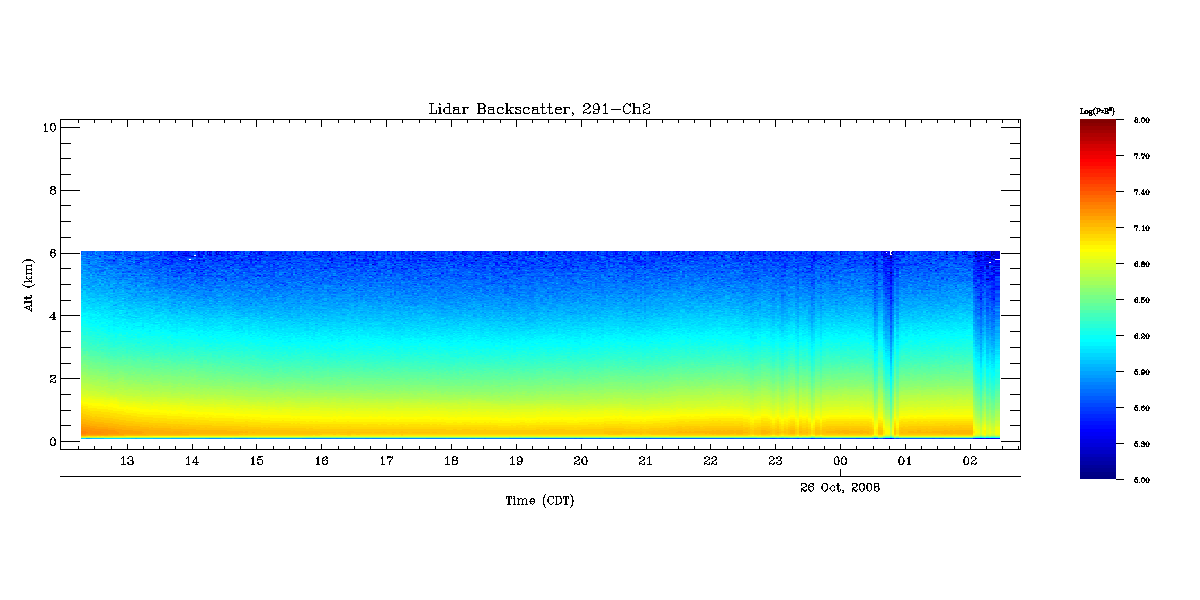
Task: Click the '02' hour tick label
Action: (970, 461)
